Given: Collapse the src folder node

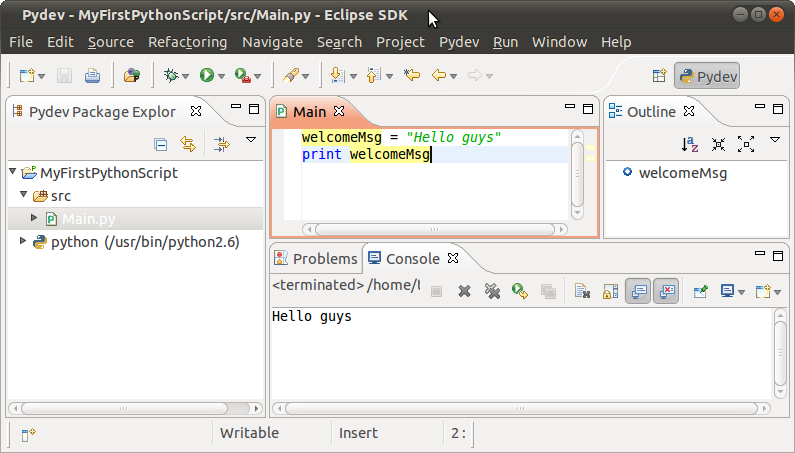Looking at the screenshot, I should 24,194.
